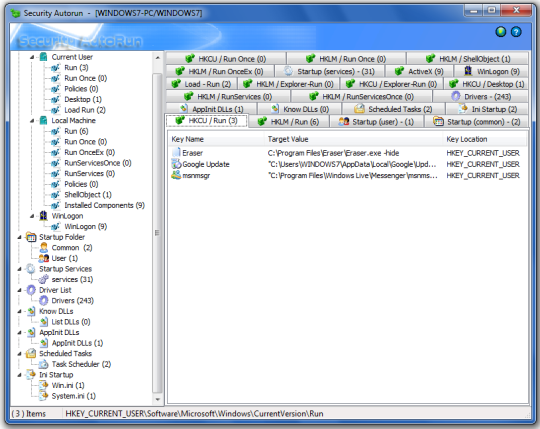The height and width of the screenshot is (429, 540).
Task: Collapse the Scheduled Tasks tree node
Action: pyautogui.click(x=20, y=354)
